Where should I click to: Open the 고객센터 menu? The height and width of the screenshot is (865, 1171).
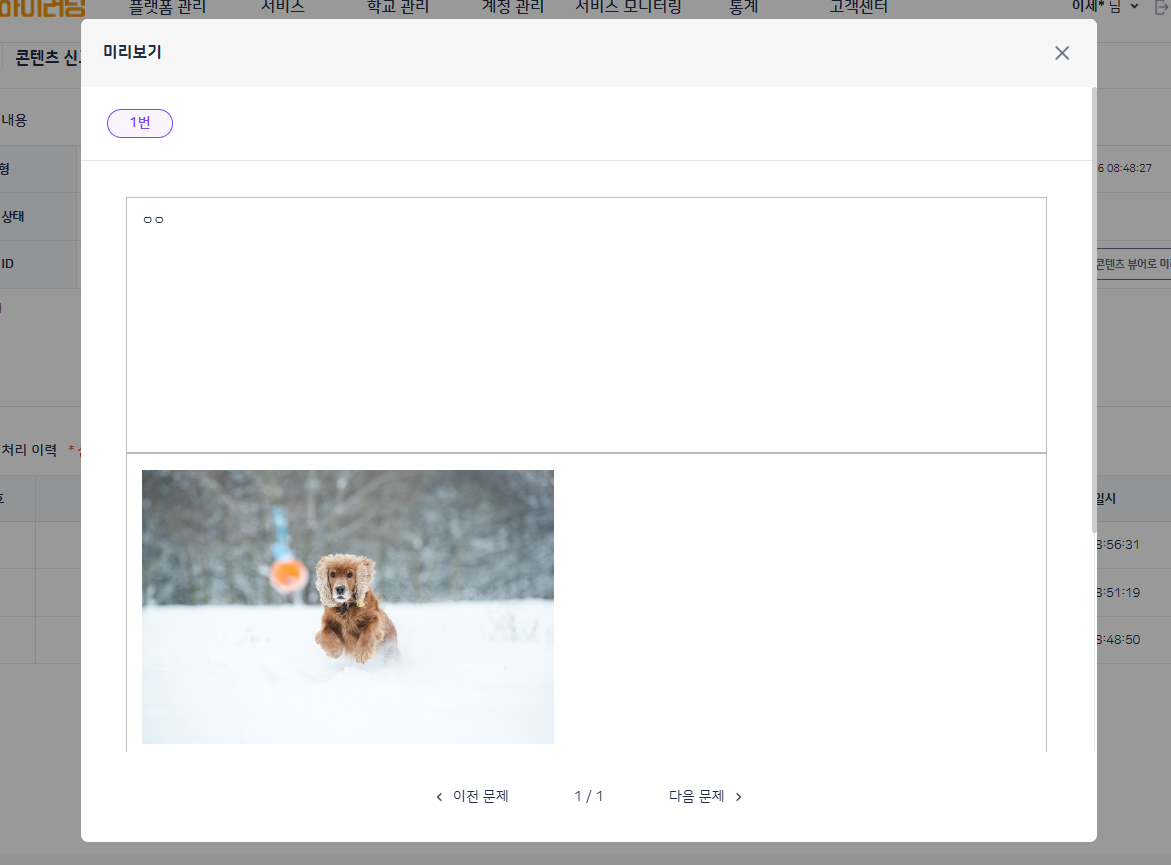(x=858, y=8)
